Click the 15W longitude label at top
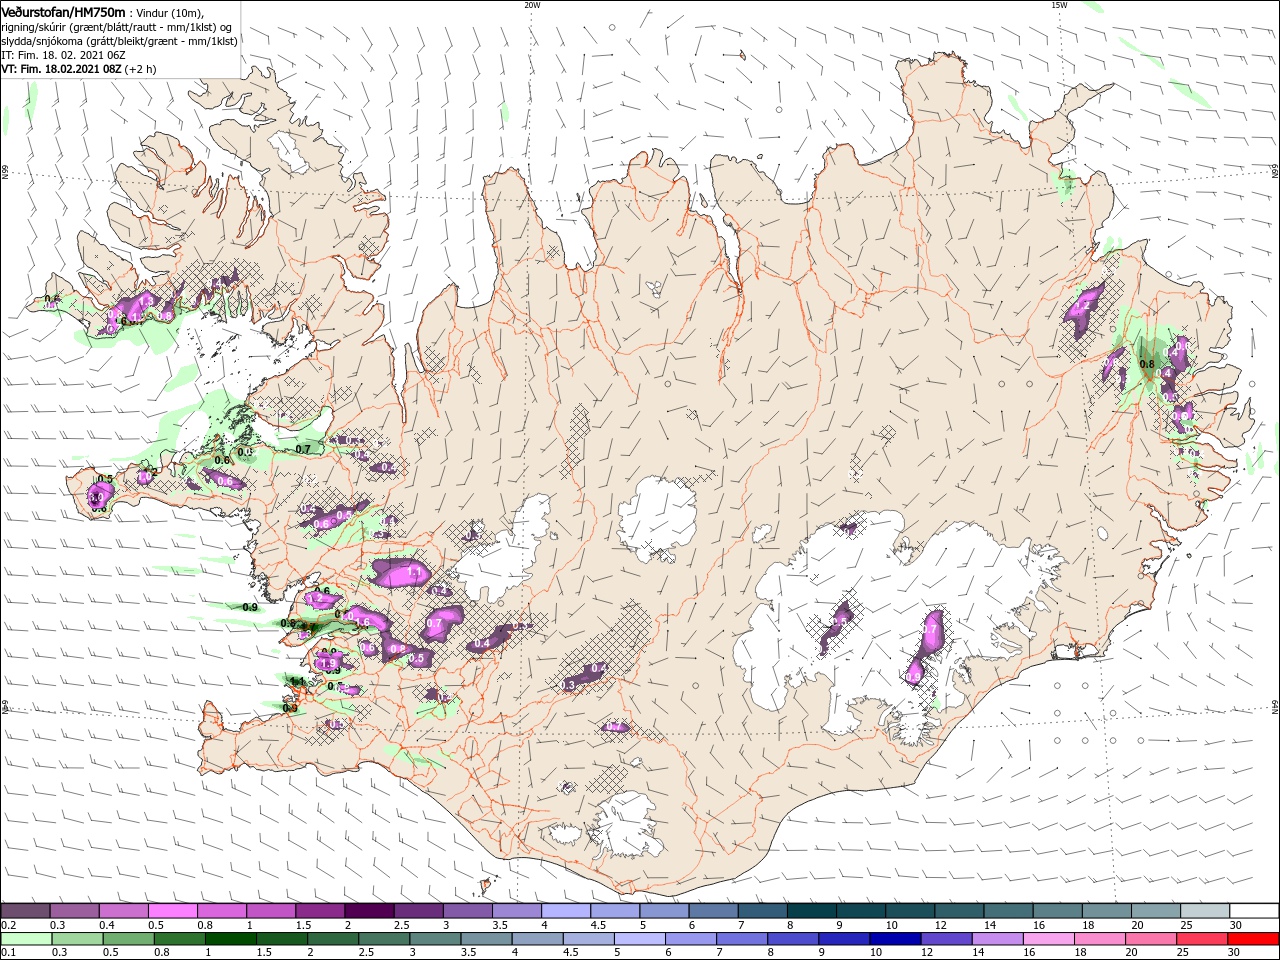This screenshot has width=1280, height=960. pyautogui.click(x=1058, y=5)
